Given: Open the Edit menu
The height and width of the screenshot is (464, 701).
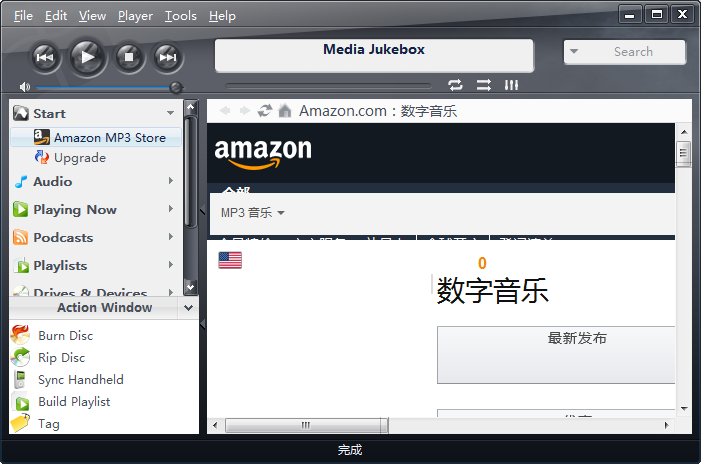Looking at the screenshot, I should [x=56, y=16].
